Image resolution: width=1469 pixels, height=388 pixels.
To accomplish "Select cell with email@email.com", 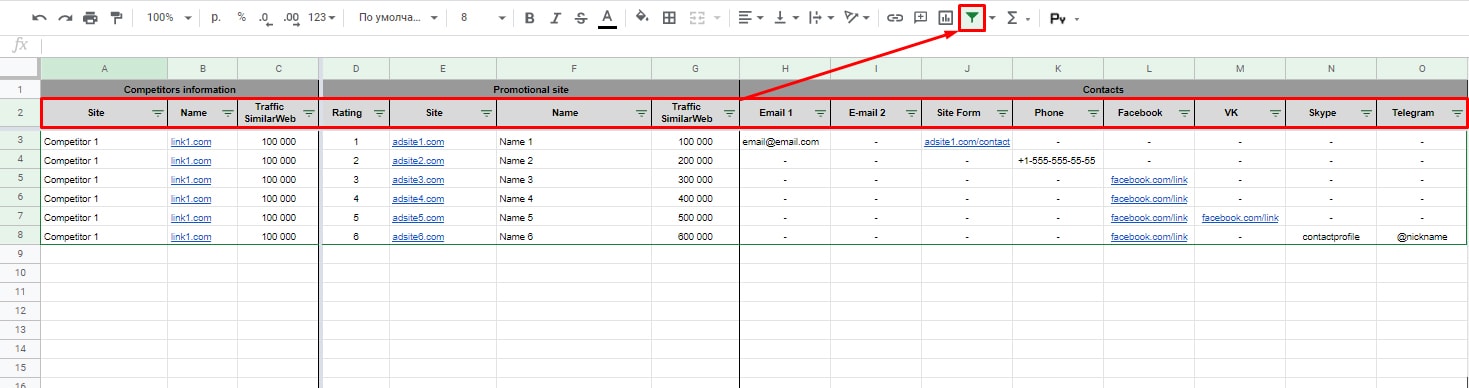I will point(785,142).
